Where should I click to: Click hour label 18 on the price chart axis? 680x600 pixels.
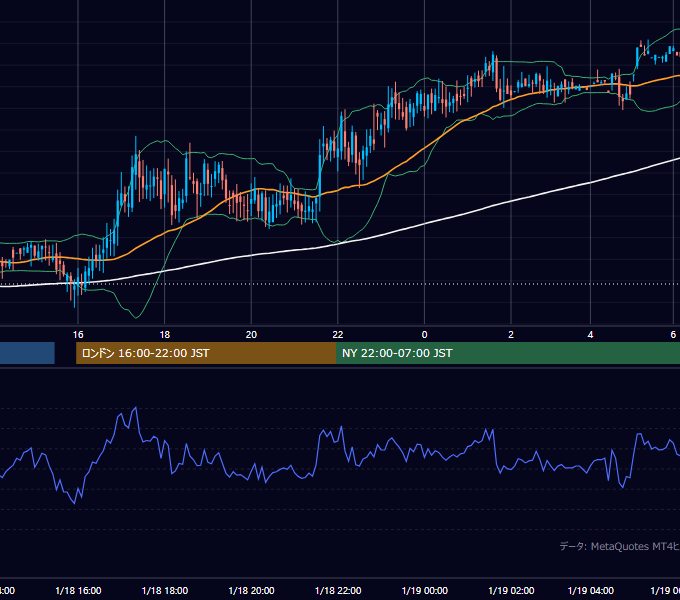[165, 335]
